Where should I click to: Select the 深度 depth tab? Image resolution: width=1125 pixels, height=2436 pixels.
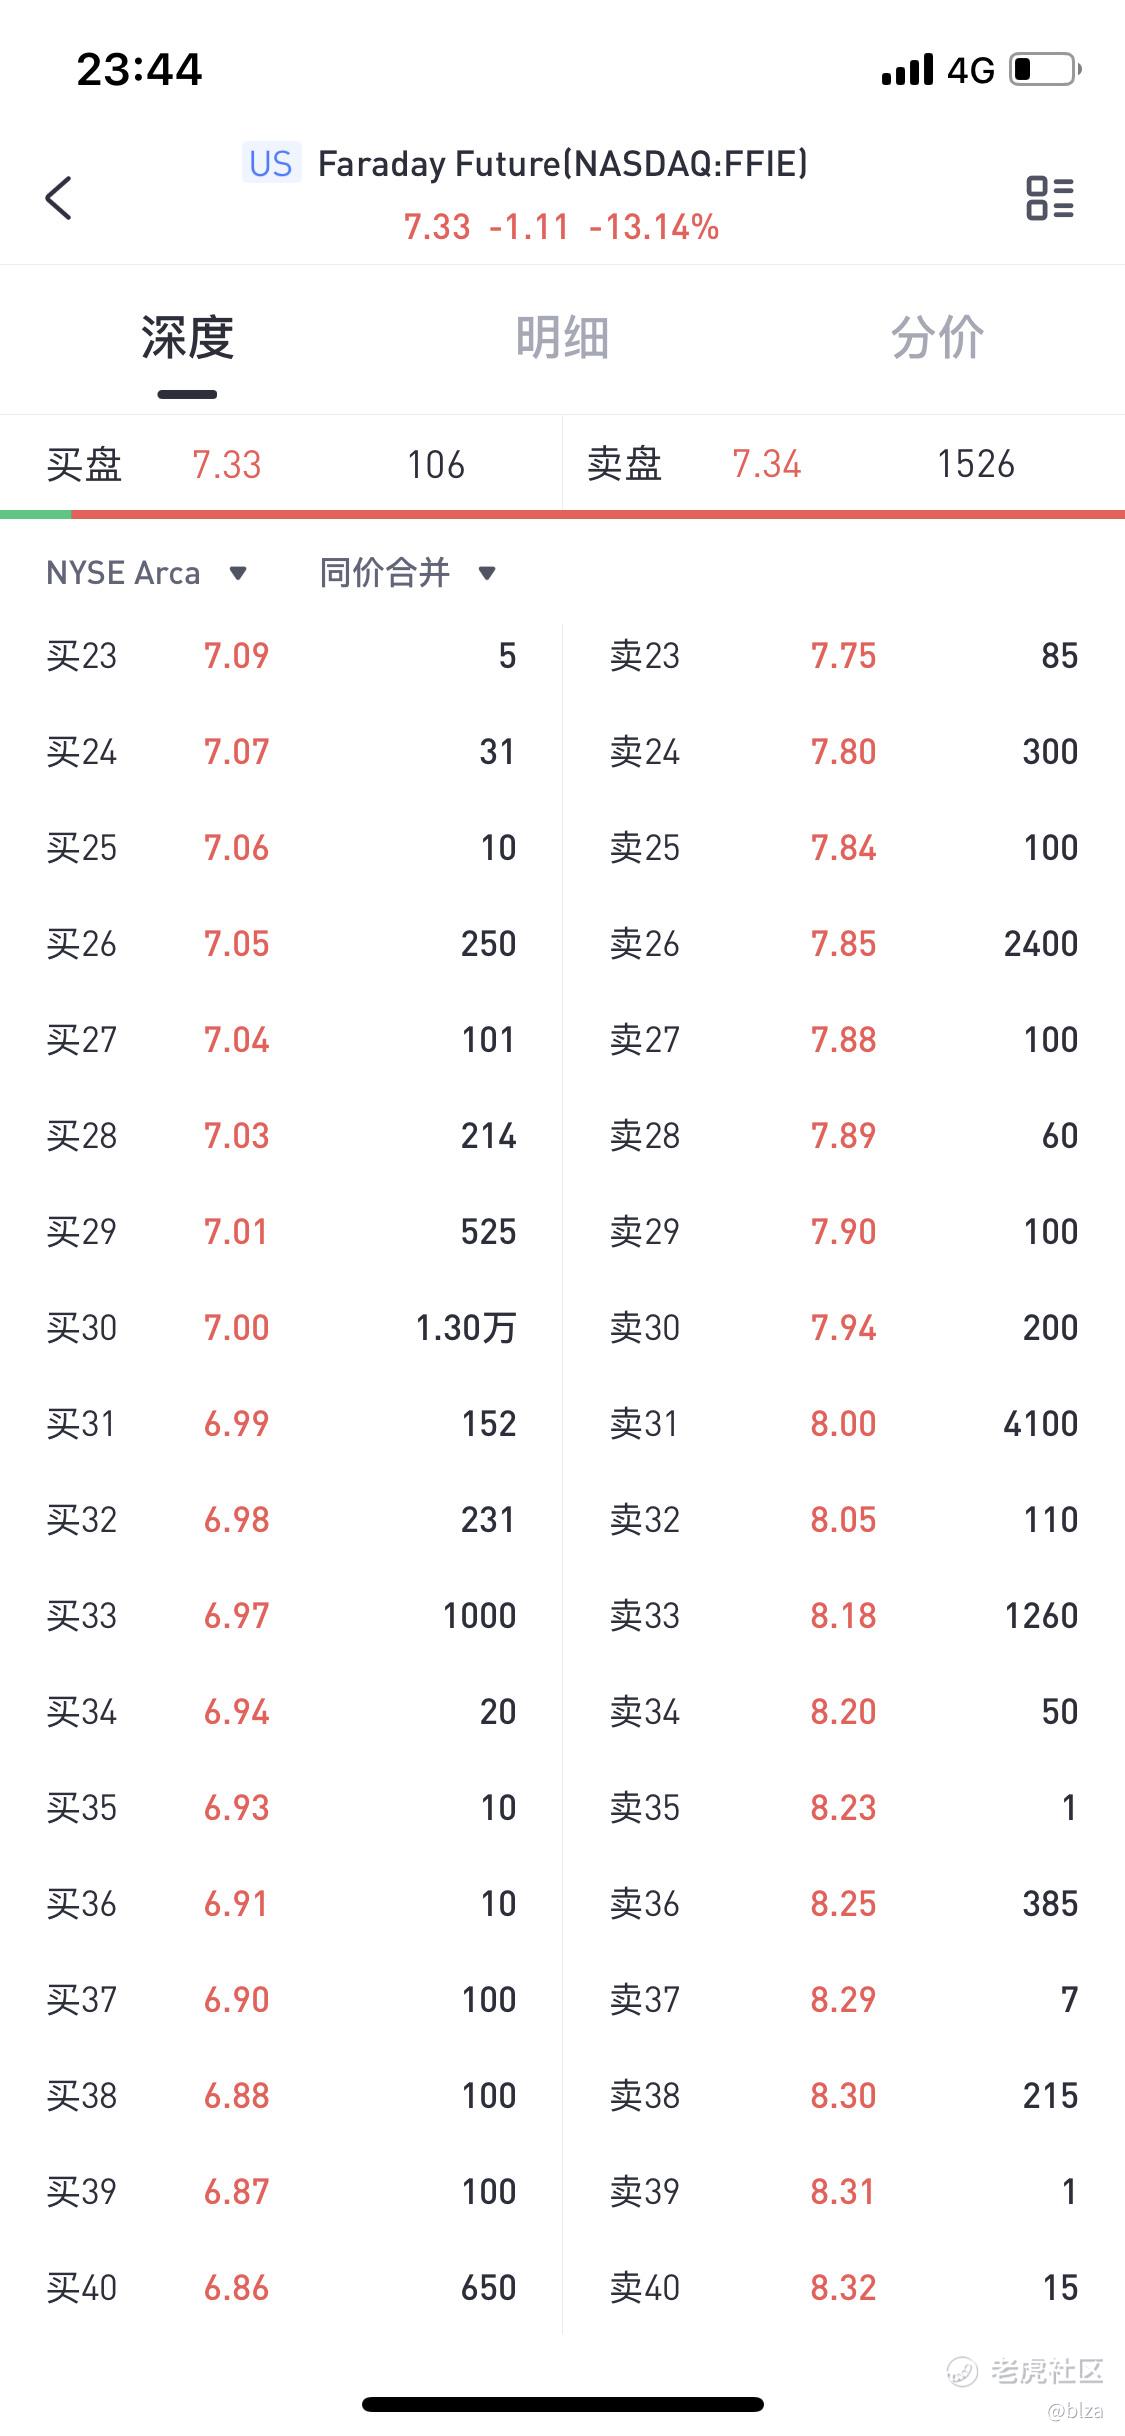pos(187,337)
